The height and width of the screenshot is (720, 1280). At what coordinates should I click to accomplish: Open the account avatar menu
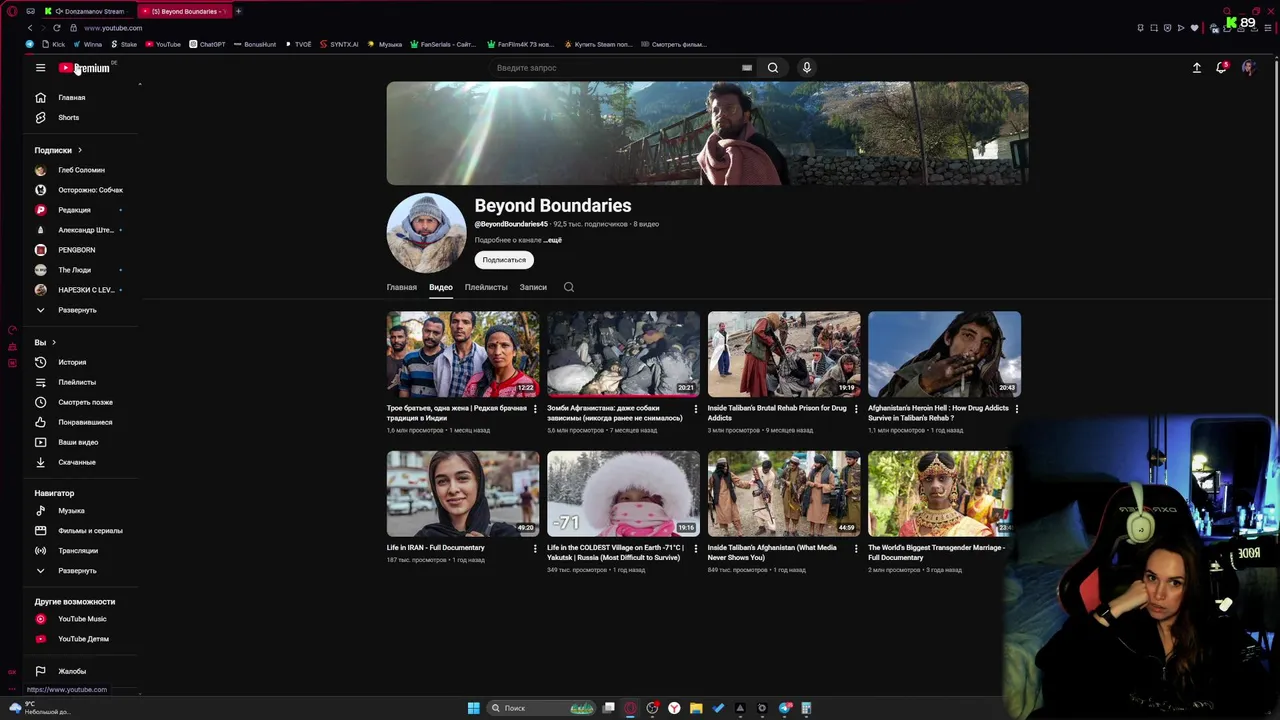point(1248,68)
